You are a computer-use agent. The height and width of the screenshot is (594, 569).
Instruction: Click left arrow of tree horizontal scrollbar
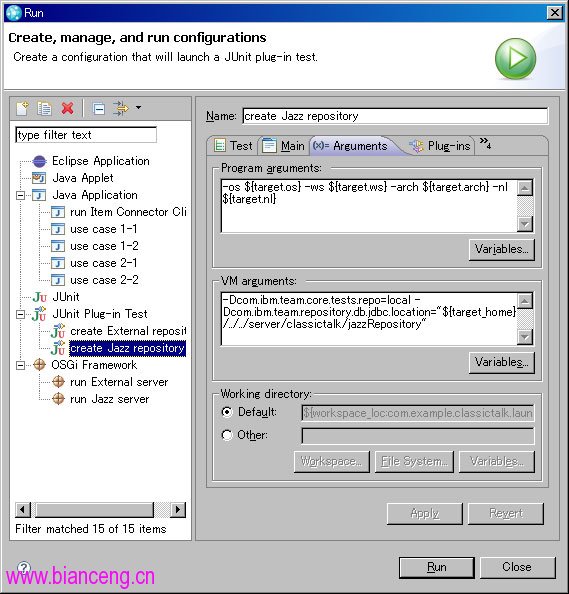[23, 510]
